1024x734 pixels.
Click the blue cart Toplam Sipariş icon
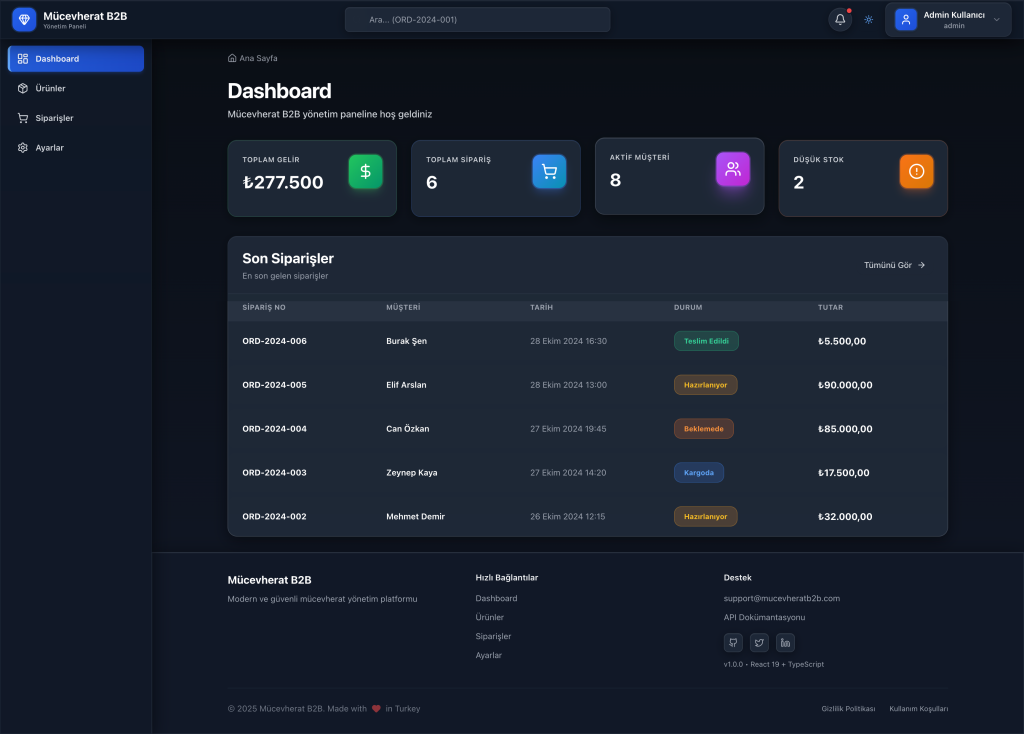(549, 172)
